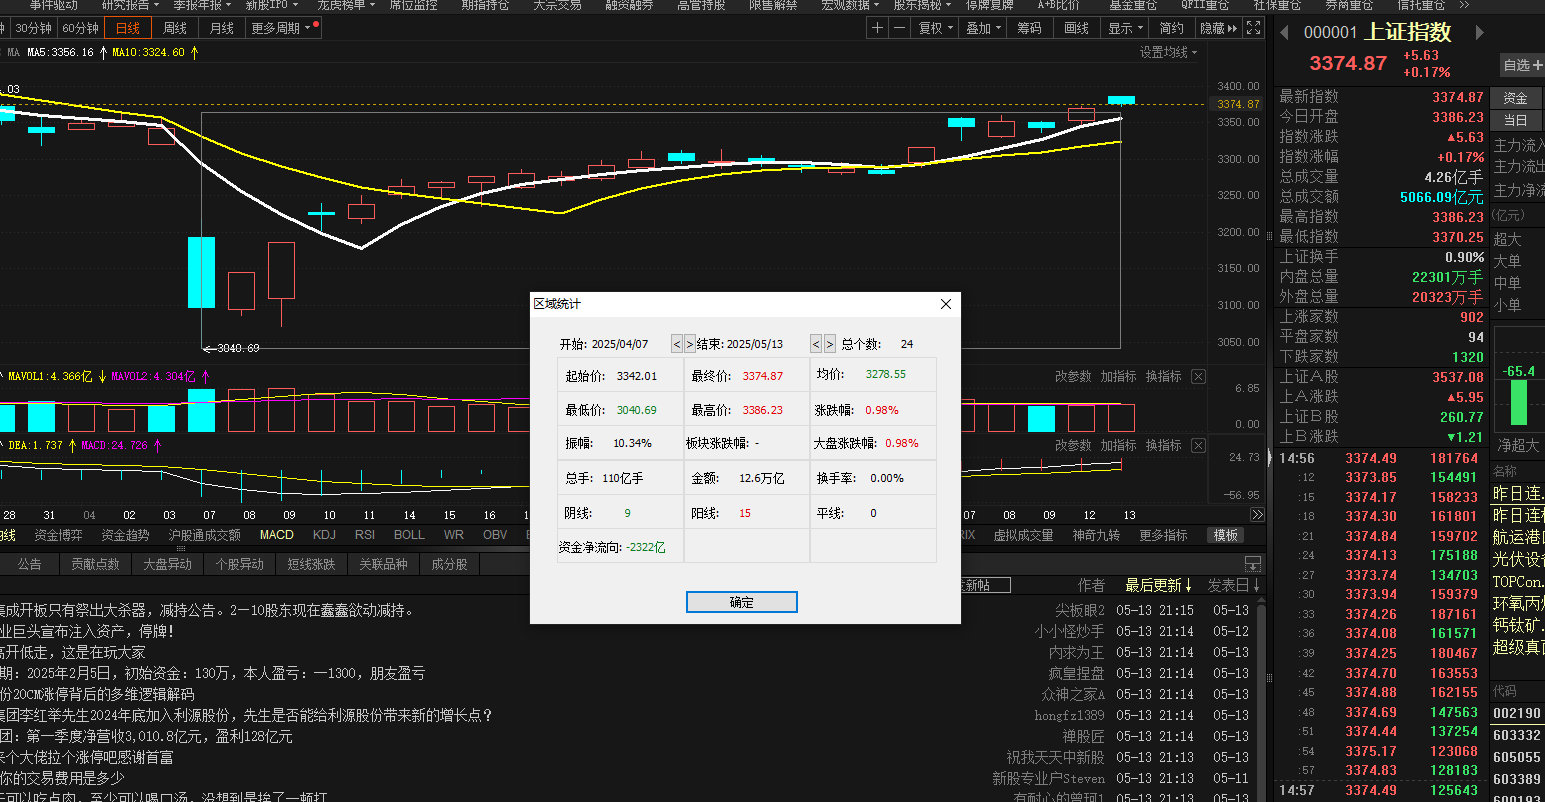Select the OBV indicator tab

[495, 535]
